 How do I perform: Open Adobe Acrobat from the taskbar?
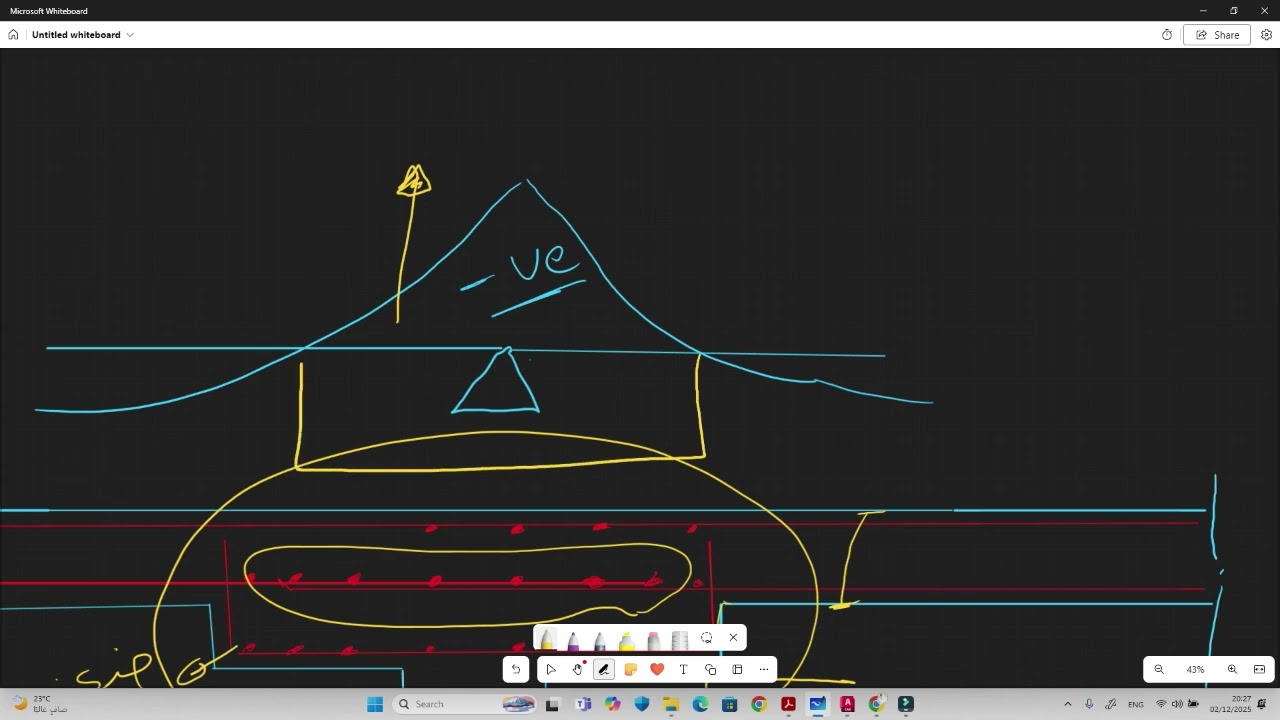(x=788, y=704)
